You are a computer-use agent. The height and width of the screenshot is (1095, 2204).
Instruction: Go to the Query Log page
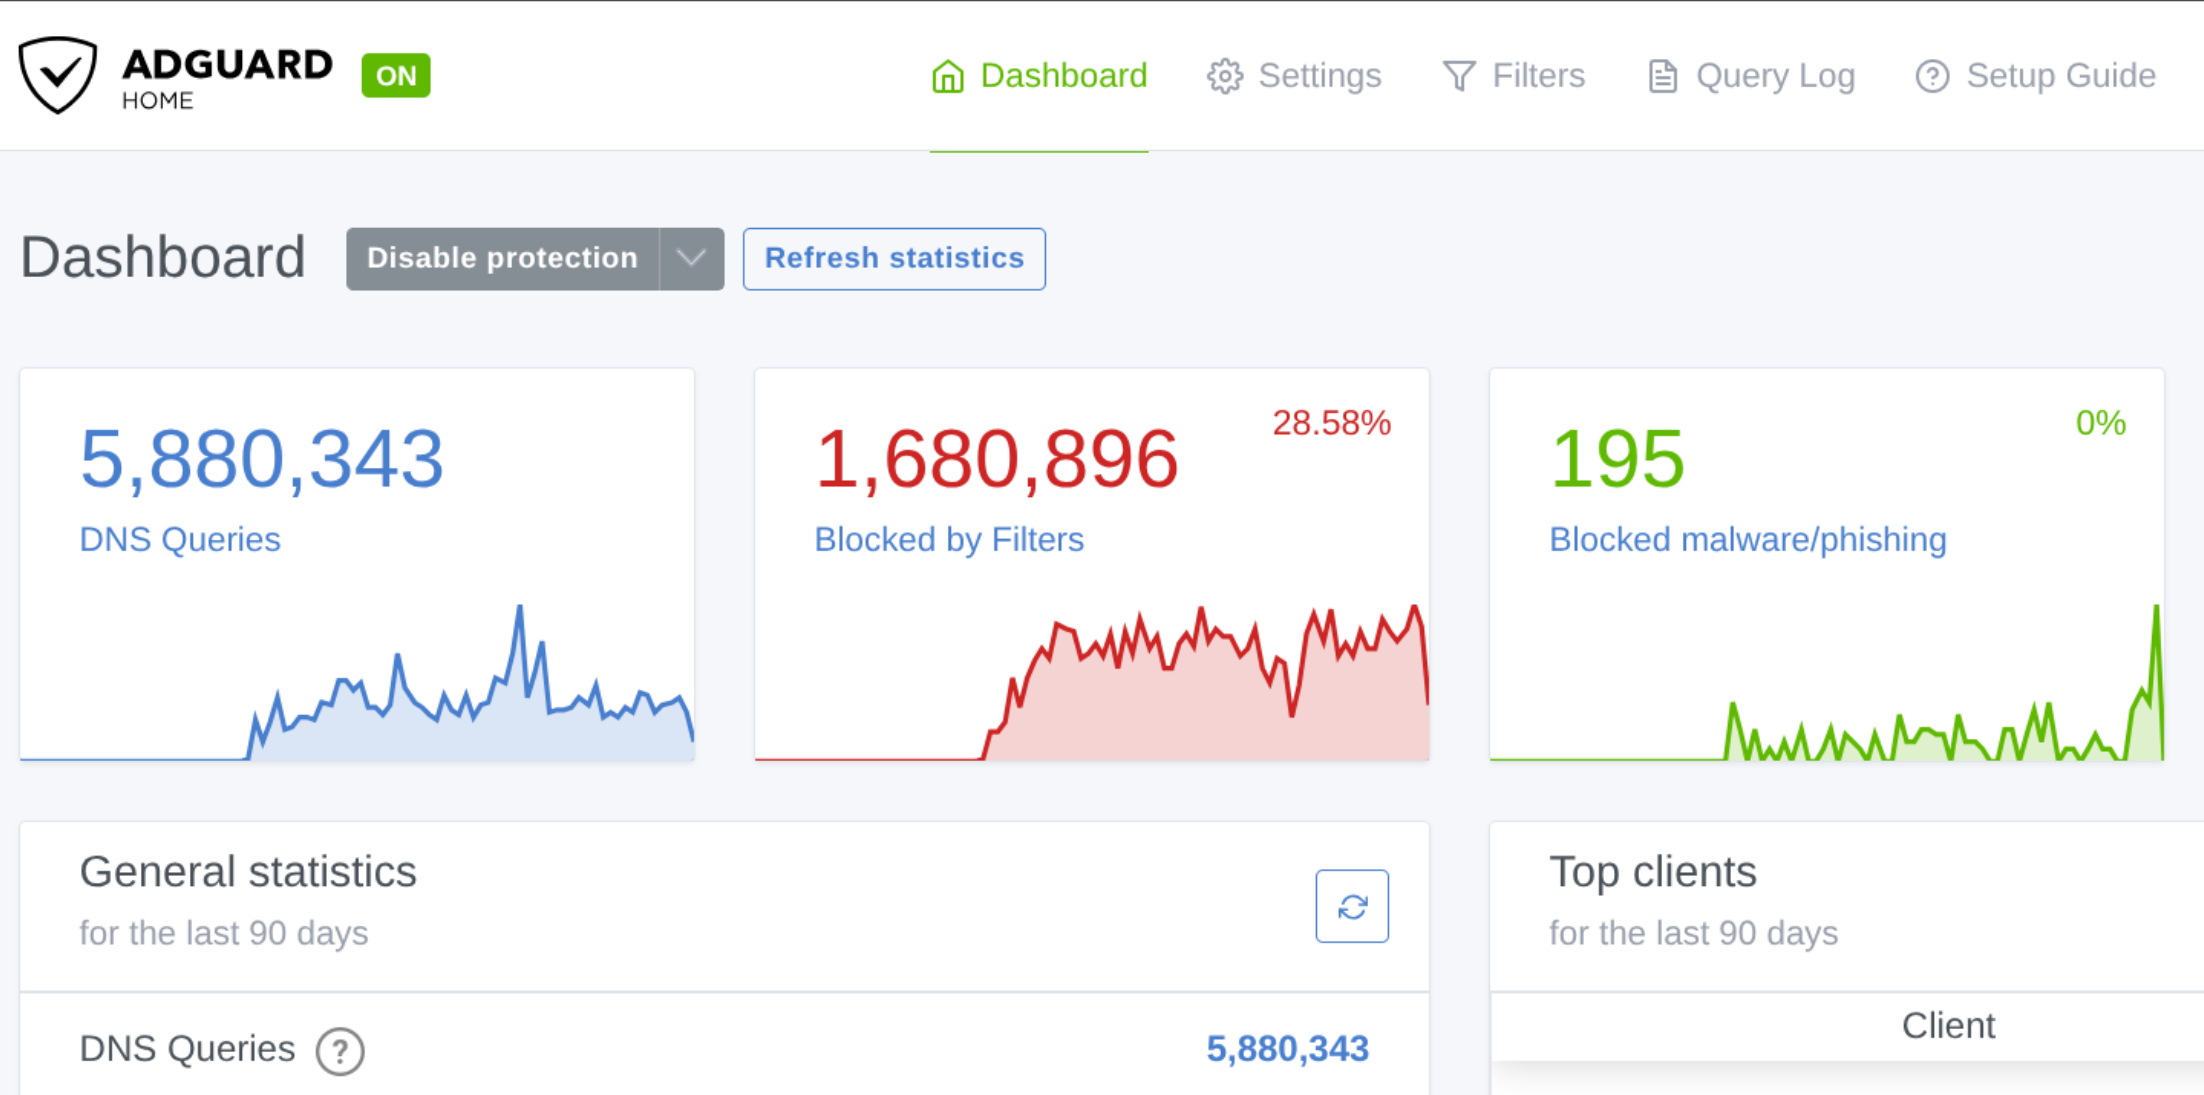tap(1751, 76)
